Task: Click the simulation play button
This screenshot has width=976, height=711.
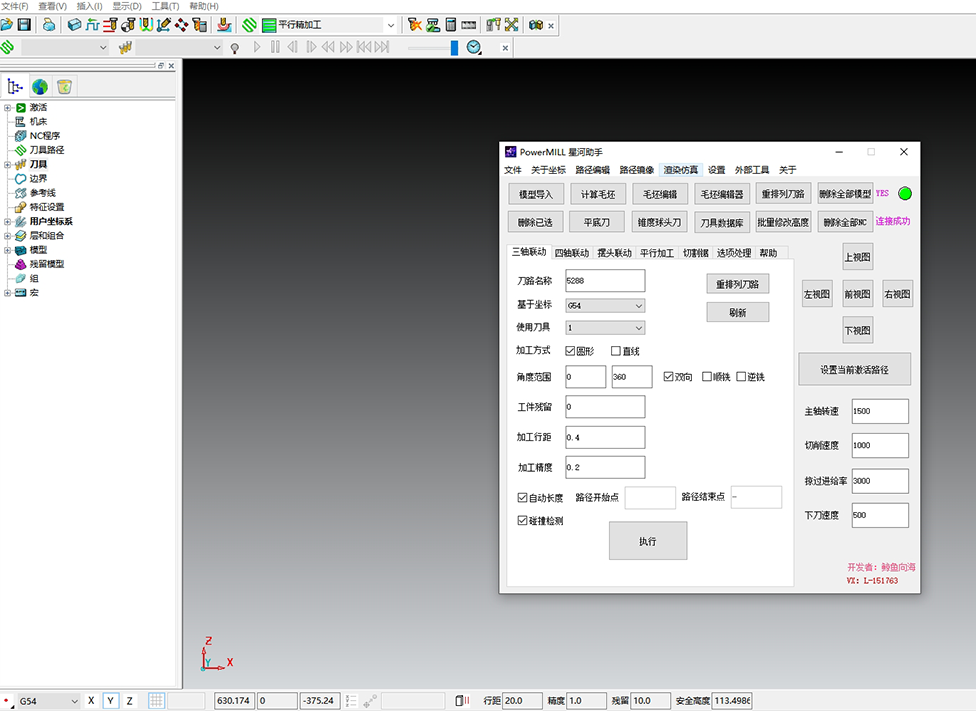Action: point(257,47)
